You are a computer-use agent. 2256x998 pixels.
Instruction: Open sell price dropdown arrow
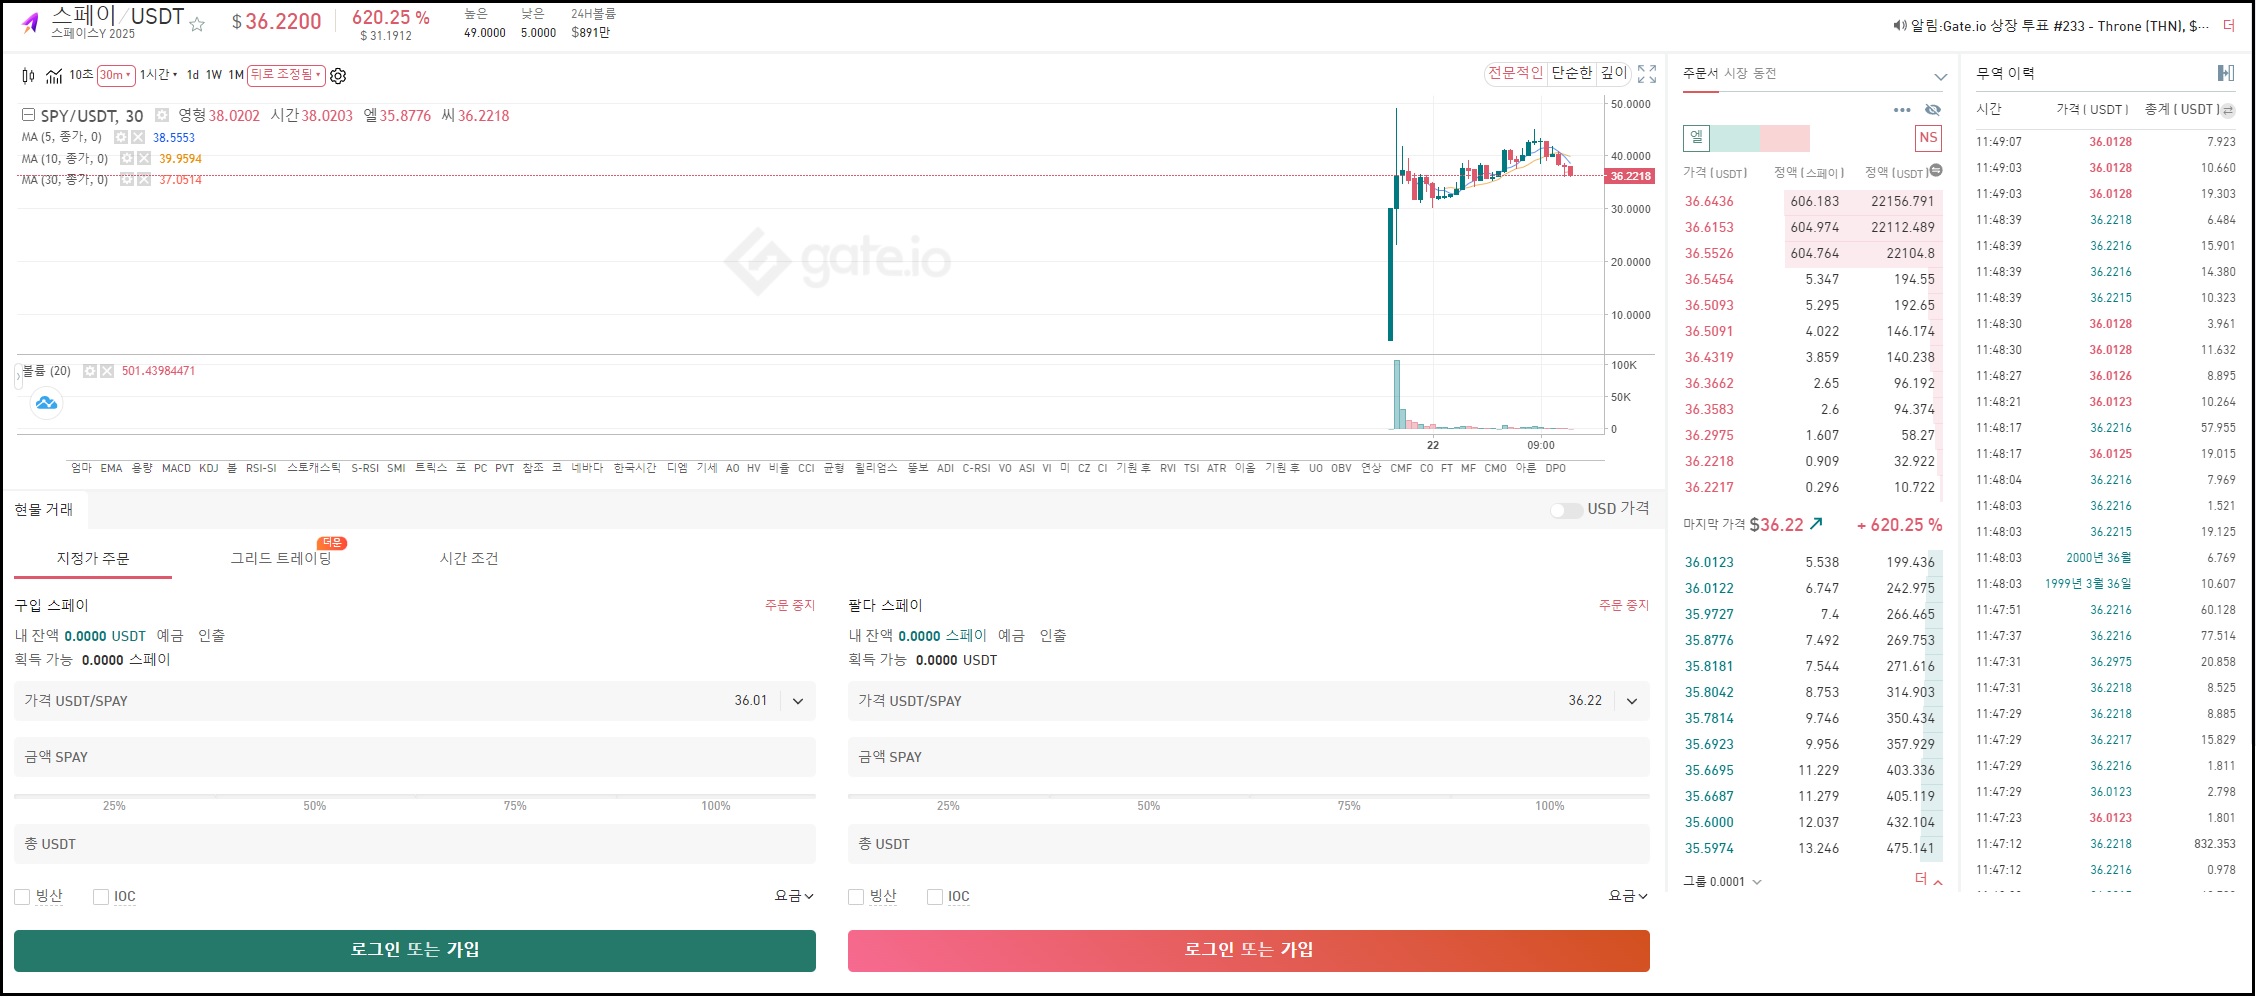pos(1632,701)
